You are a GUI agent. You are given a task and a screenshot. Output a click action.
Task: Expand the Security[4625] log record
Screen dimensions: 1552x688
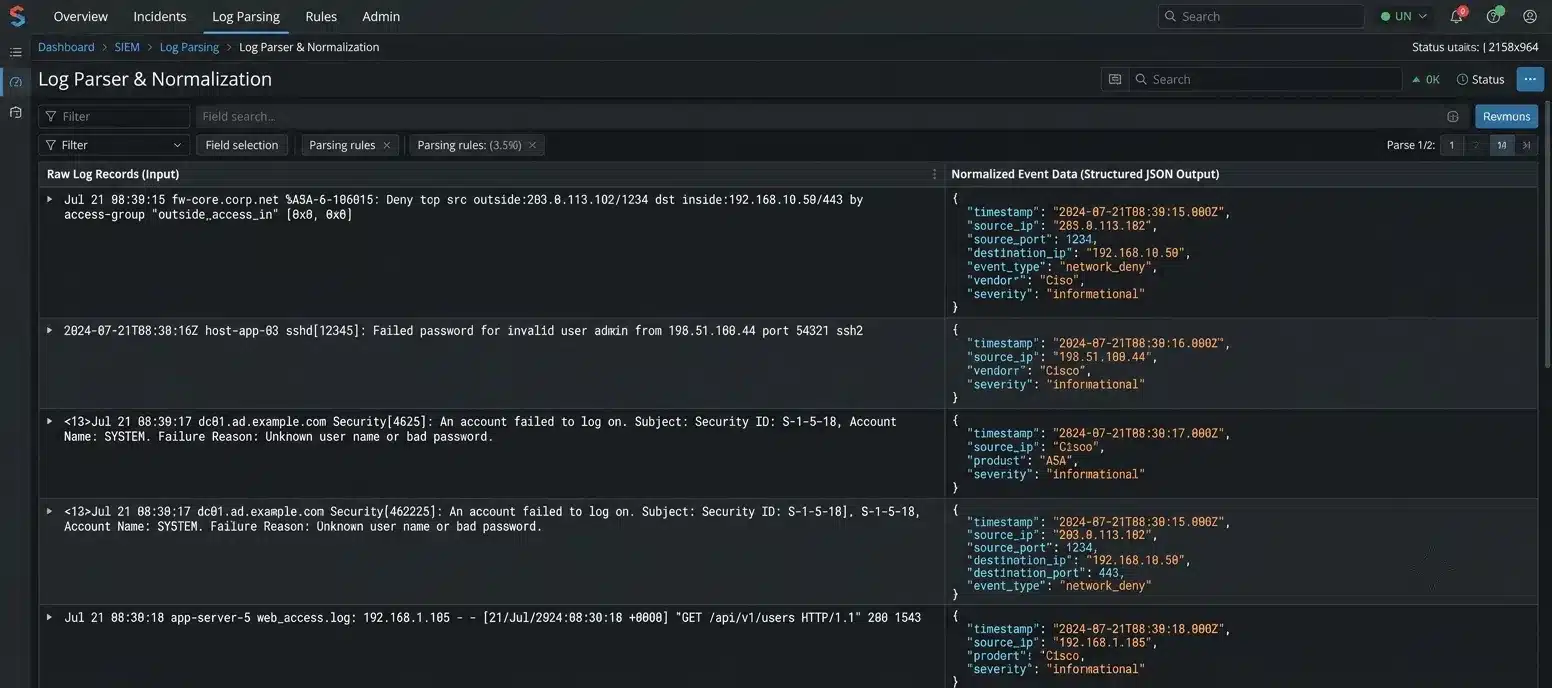pyautogui.click(x=49, y=421)
